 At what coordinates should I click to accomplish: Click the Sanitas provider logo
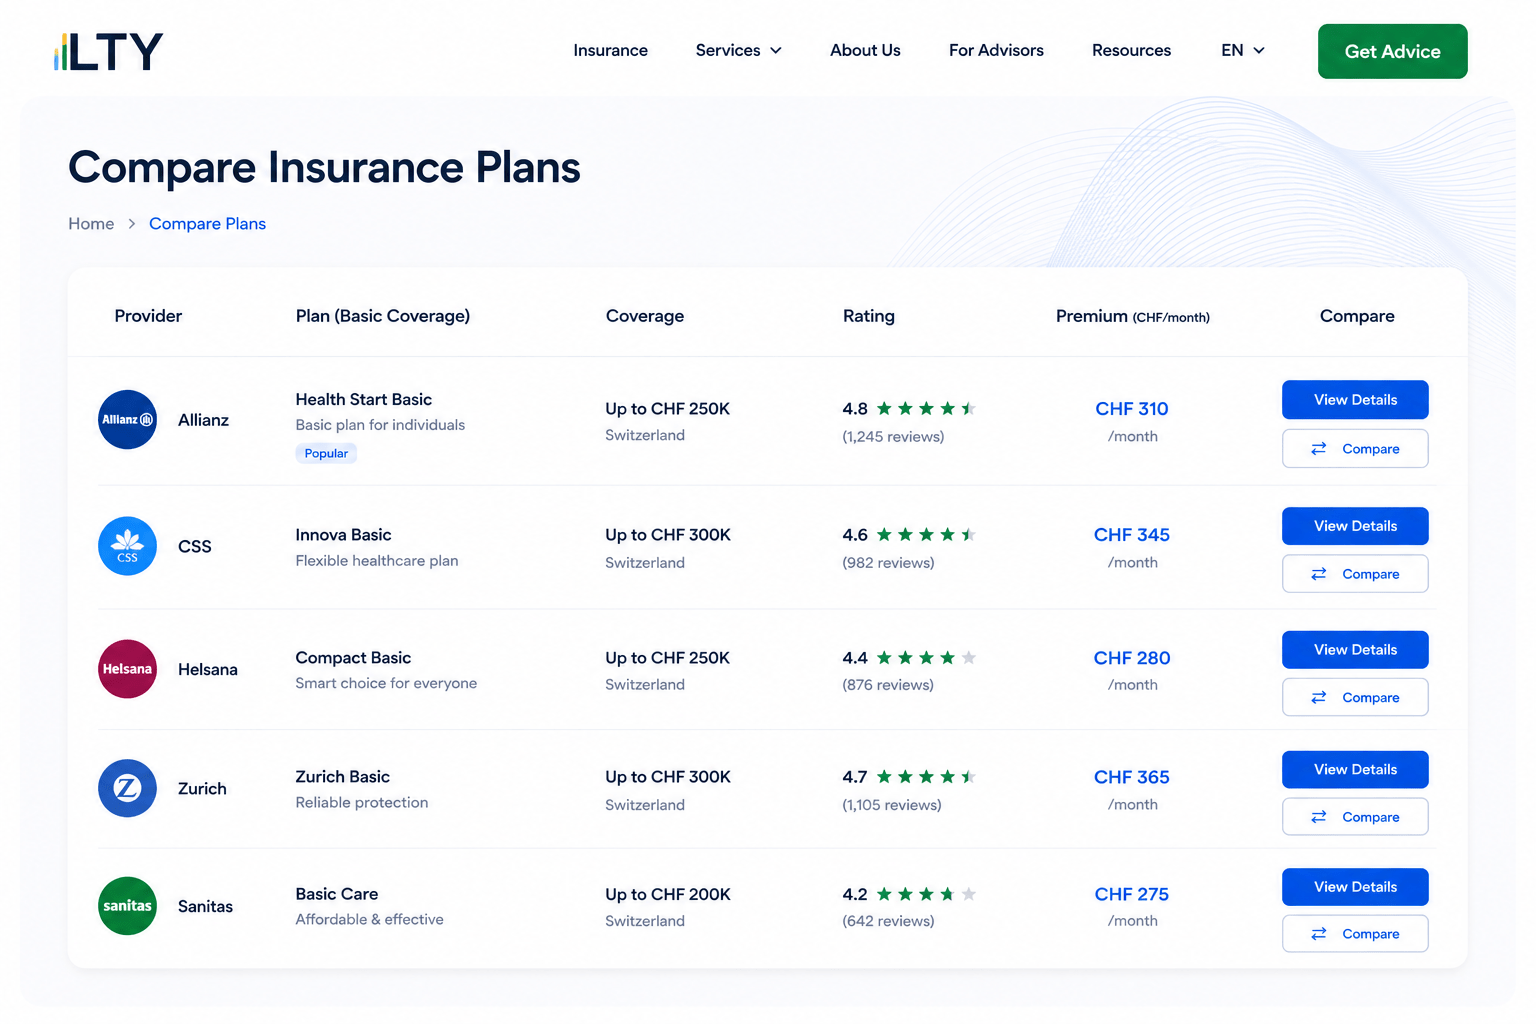127,906
